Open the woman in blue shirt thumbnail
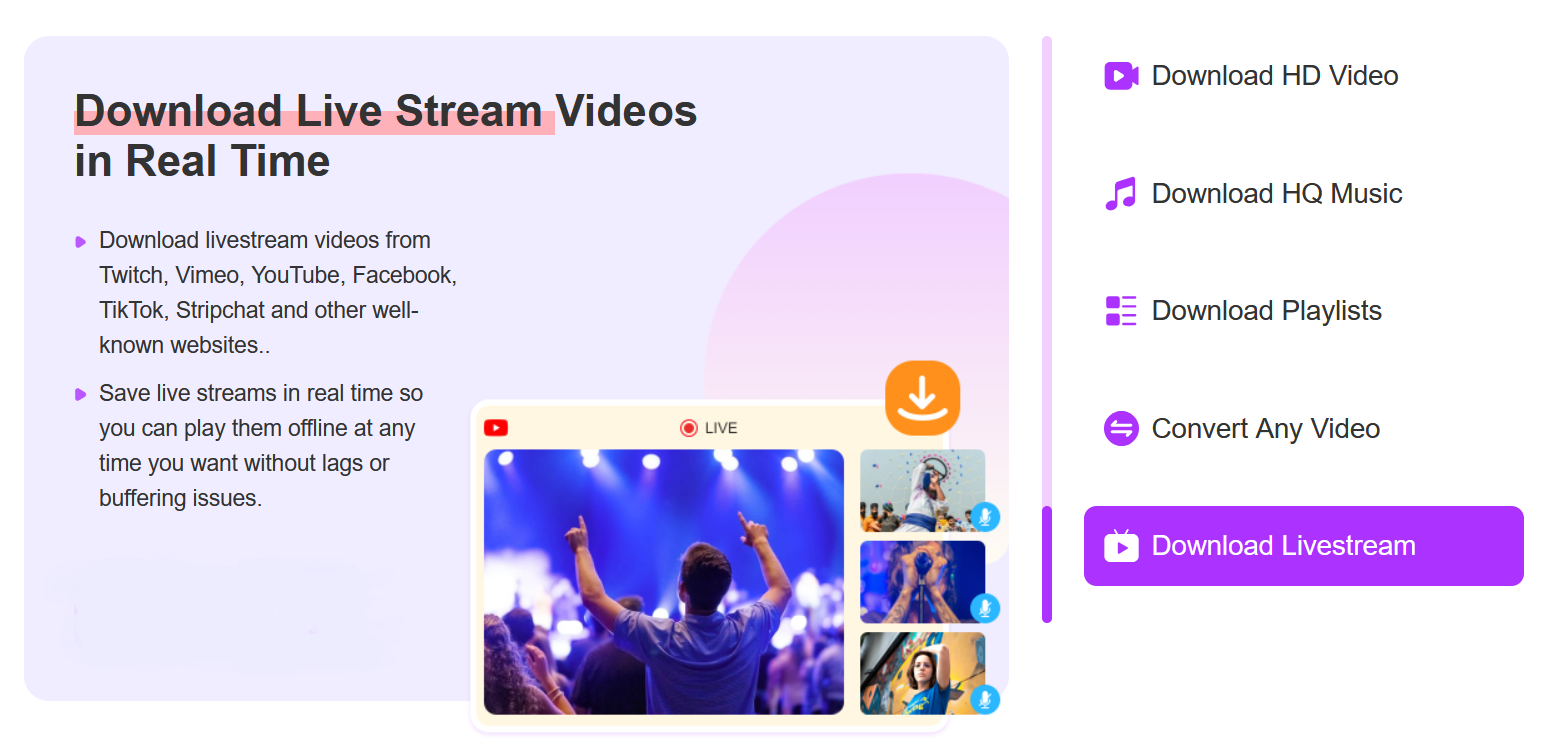The height and width of the screenshot is (749, 1551). (922, 673)
